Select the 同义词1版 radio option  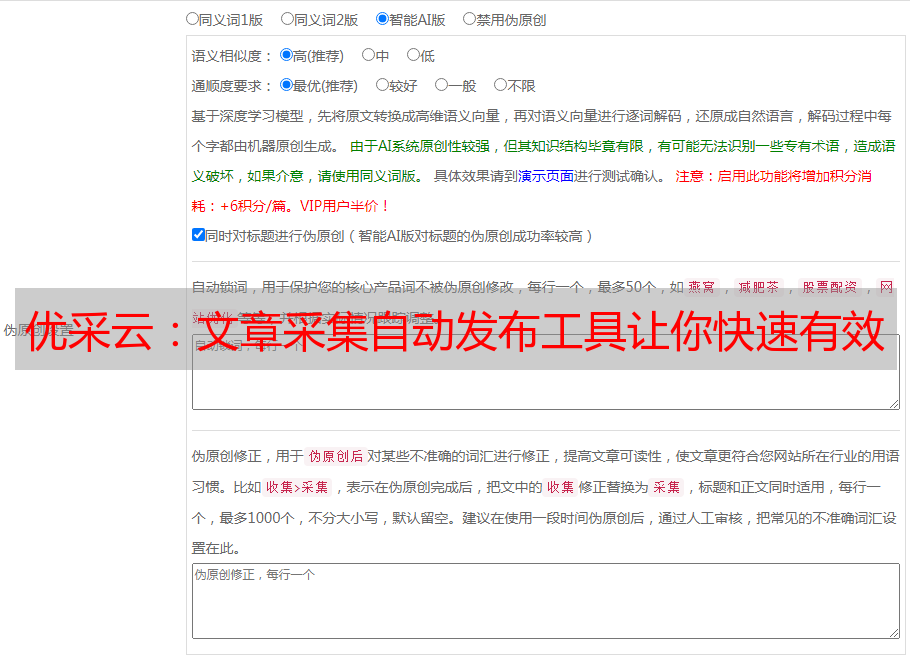pos(192,19)
